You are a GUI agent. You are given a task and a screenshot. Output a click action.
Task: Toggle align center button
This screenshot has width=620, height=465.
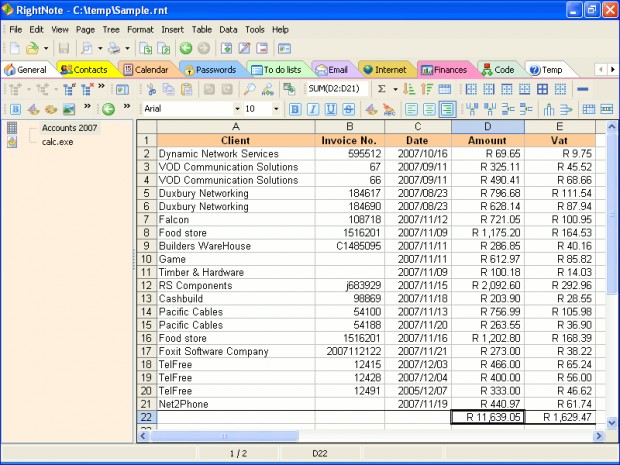[x=429, y=109]
